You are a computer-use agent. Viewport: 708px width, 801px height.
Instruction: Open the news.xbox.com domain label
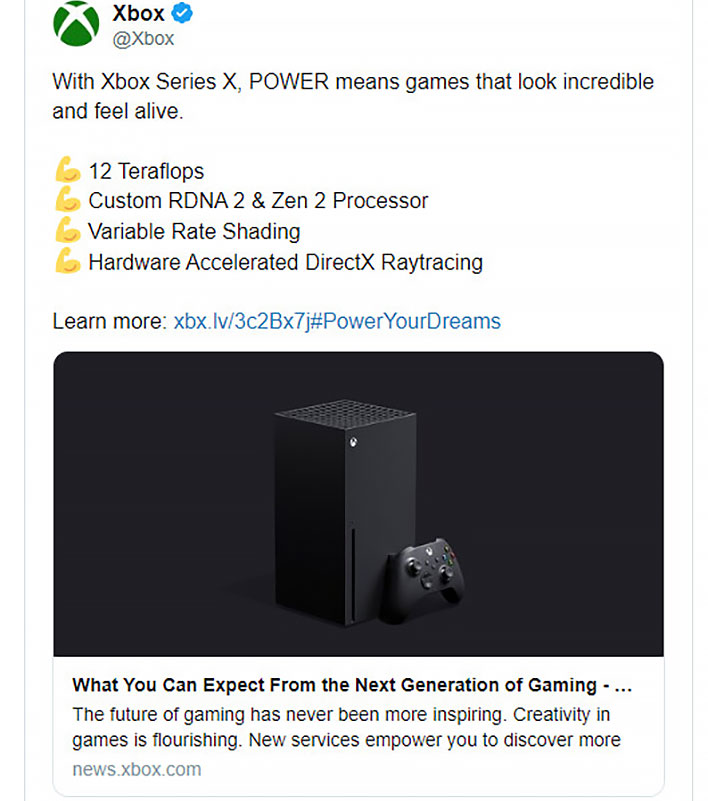point(137,769)
